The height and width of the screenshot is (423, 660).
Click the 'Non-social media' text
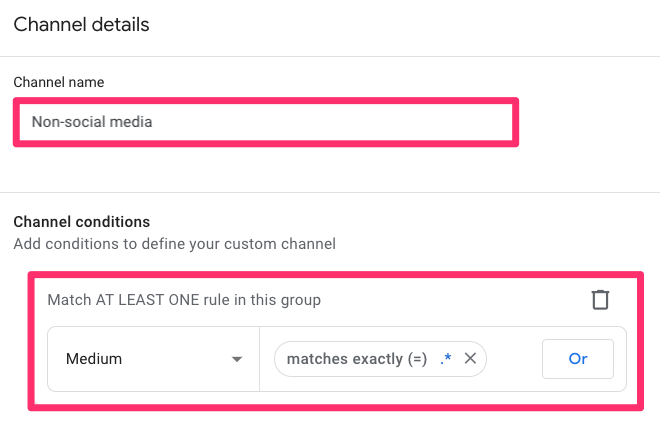pos(92,122)
